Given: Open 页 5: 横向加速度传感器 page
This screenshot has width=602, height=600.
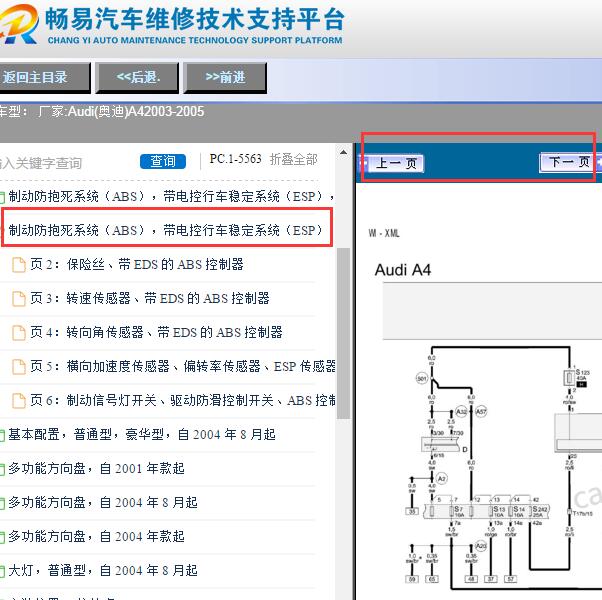Looking at the screenshot, I should (x=183, y=366).
